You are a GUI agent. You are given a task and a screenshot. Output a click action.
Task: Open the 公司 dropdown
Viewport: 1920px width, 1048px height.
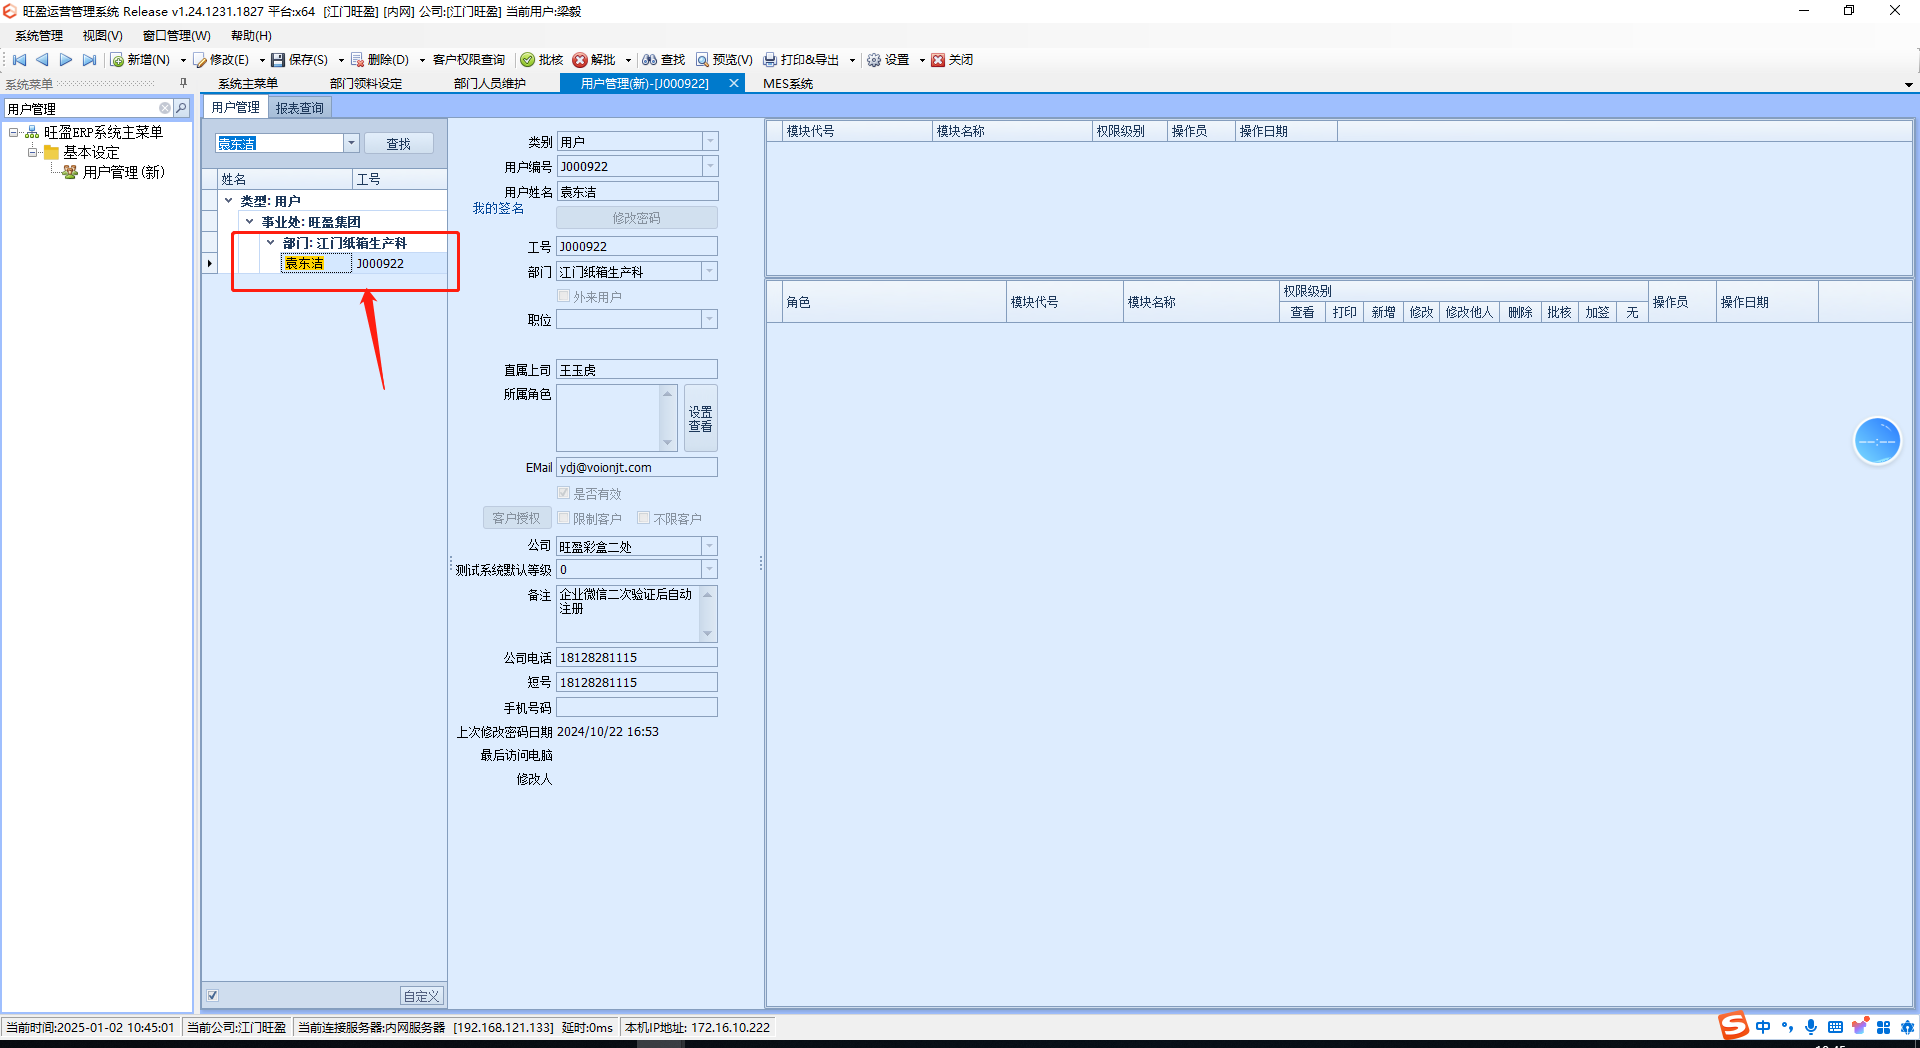[710, 546]
